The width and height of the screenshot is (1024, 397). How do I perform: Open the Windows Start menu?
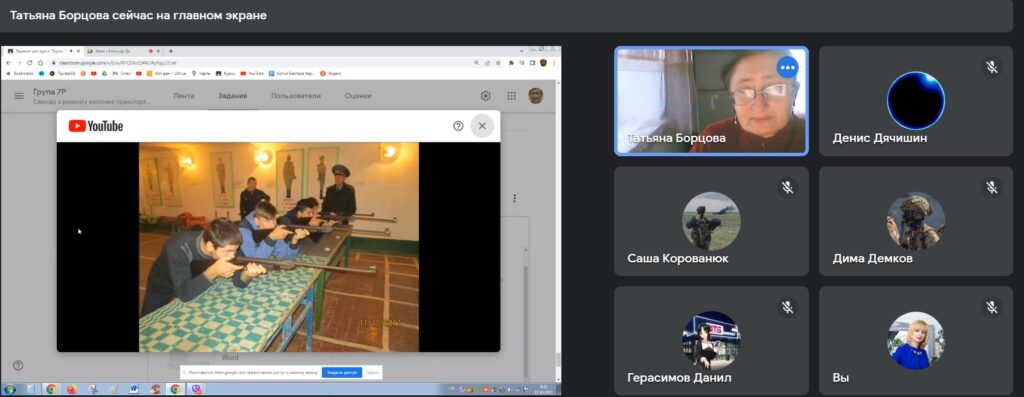click(10, 389)
